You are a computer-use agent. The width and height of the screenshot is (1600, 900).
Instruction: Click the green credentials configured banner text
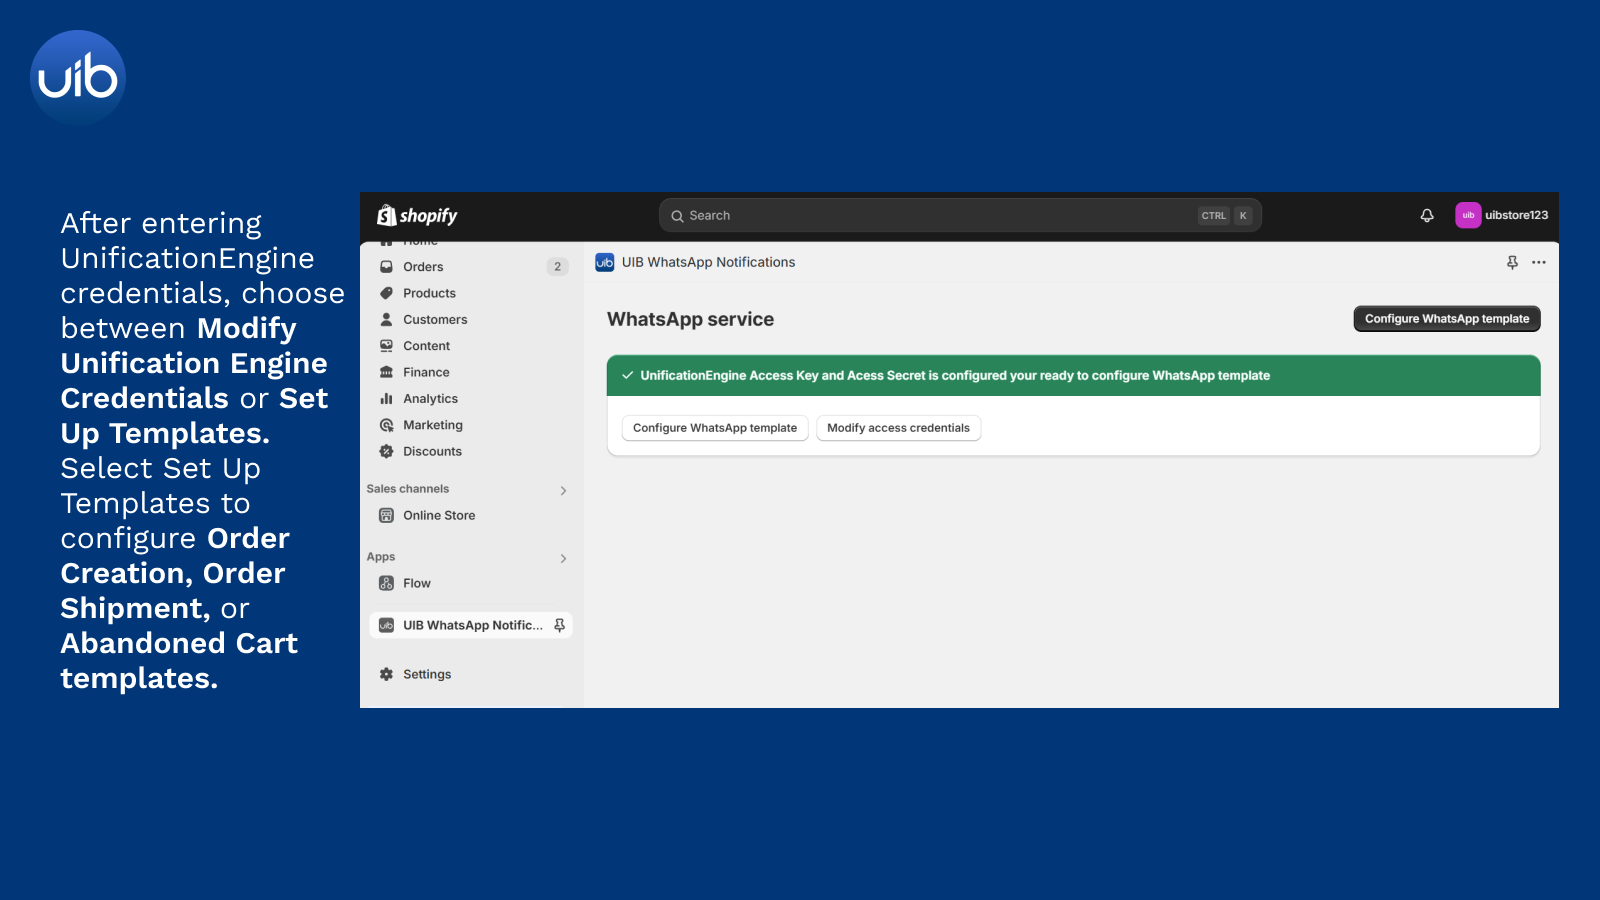(x=955, y=376)
